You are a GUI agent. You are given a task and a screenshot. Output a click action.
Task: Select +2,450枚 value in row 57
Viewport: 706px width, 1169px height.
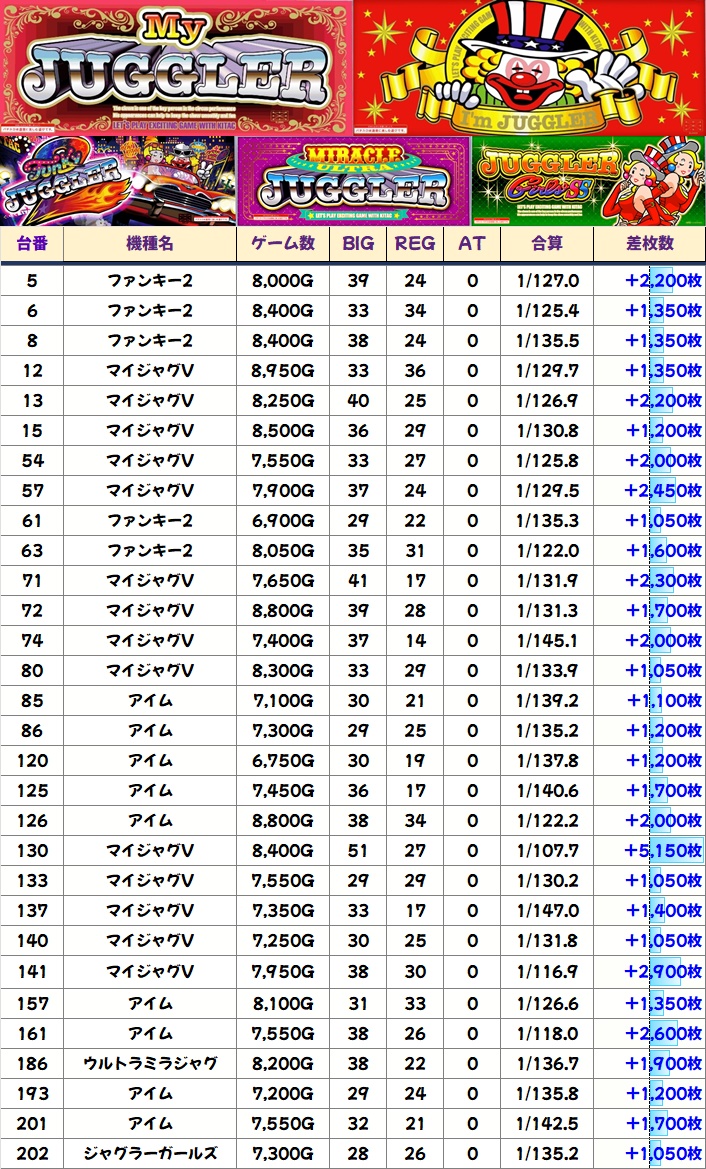click(x=649, y=491)
